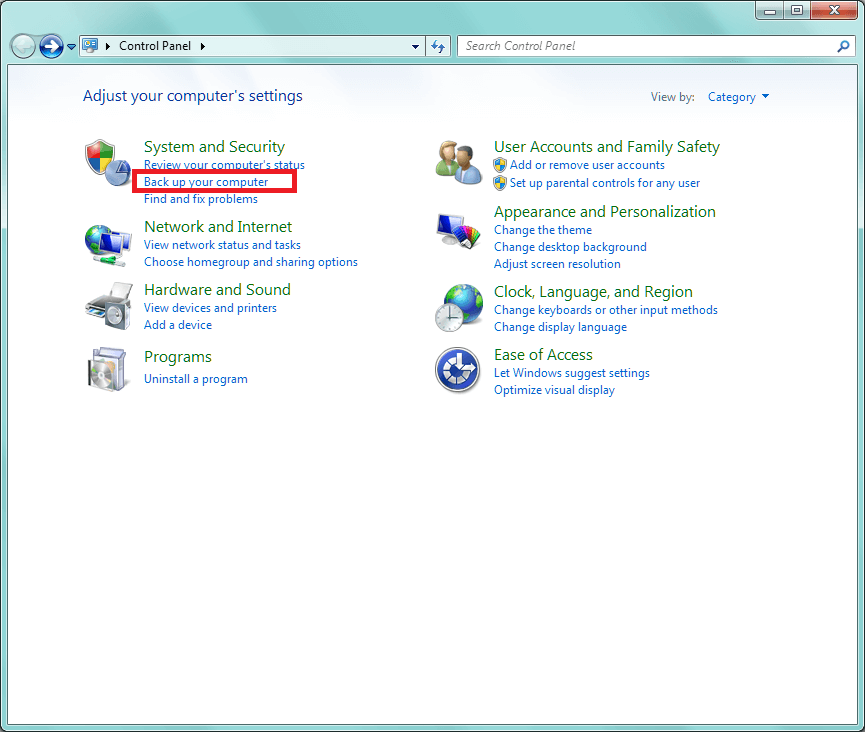
Task: Click Back up your computer
Action: [206, 182]
